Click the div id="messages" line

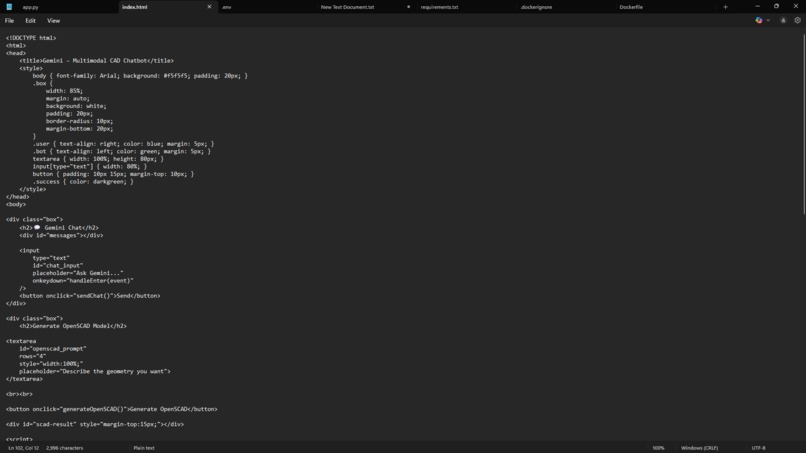point(61,235)
